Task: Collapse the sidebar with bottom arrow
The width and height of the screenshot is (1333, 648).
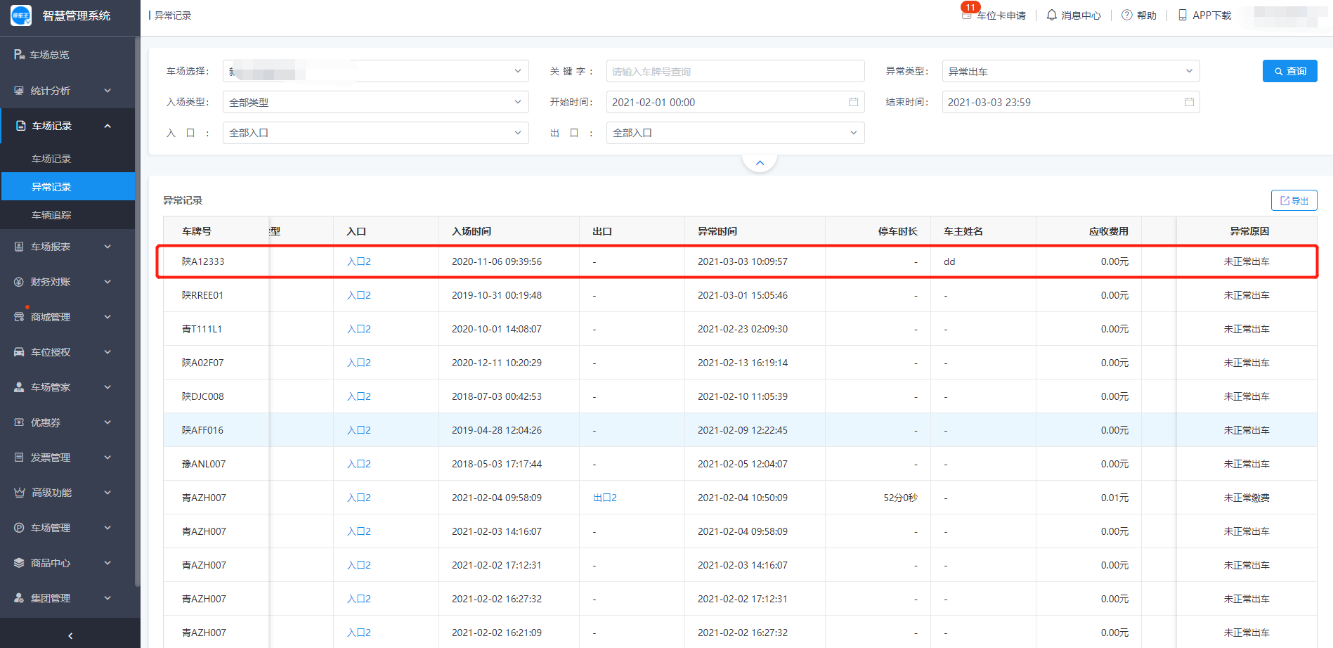Action: point(70,635)
